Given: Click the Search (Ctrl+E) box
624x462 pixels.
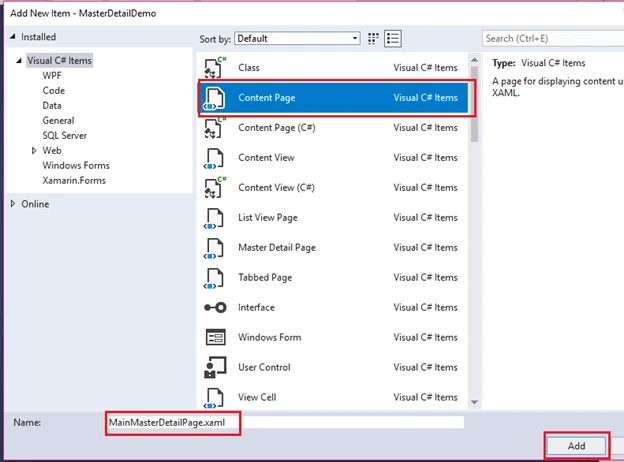Looking at the screenshot, I should tap(553, 39).
